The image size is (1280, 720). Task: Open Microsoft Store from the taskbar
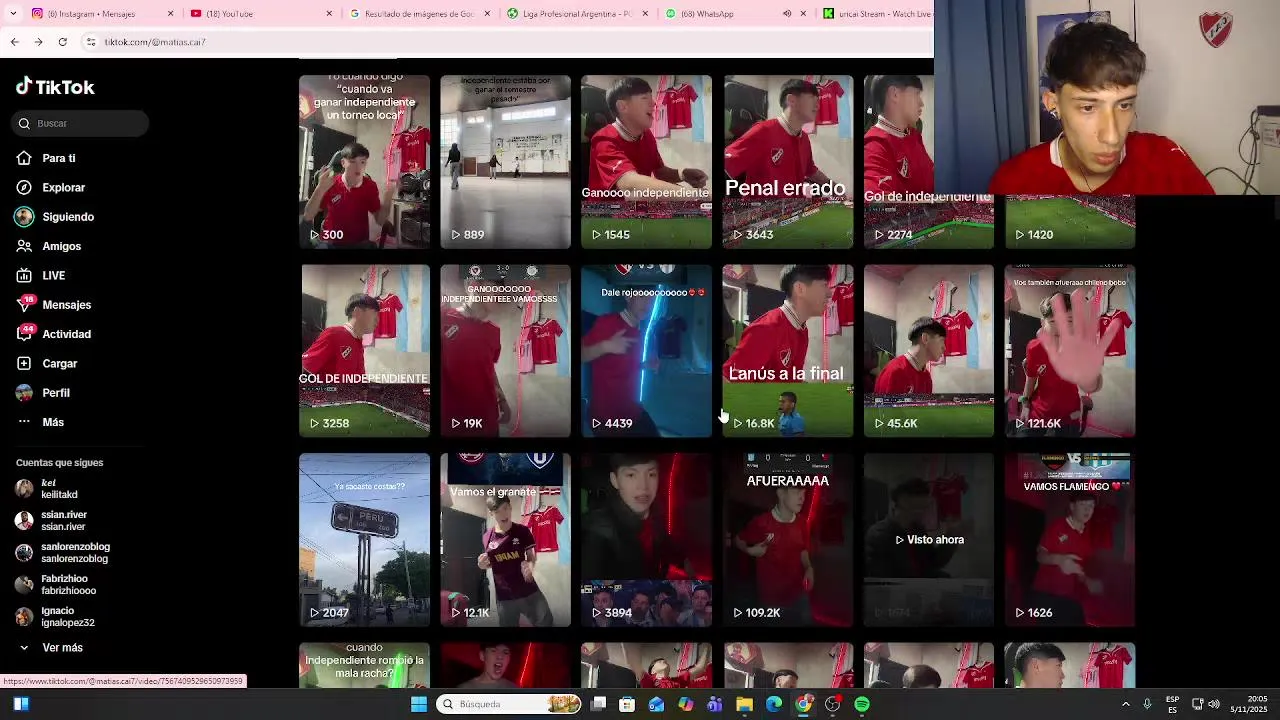pos(627,704)
